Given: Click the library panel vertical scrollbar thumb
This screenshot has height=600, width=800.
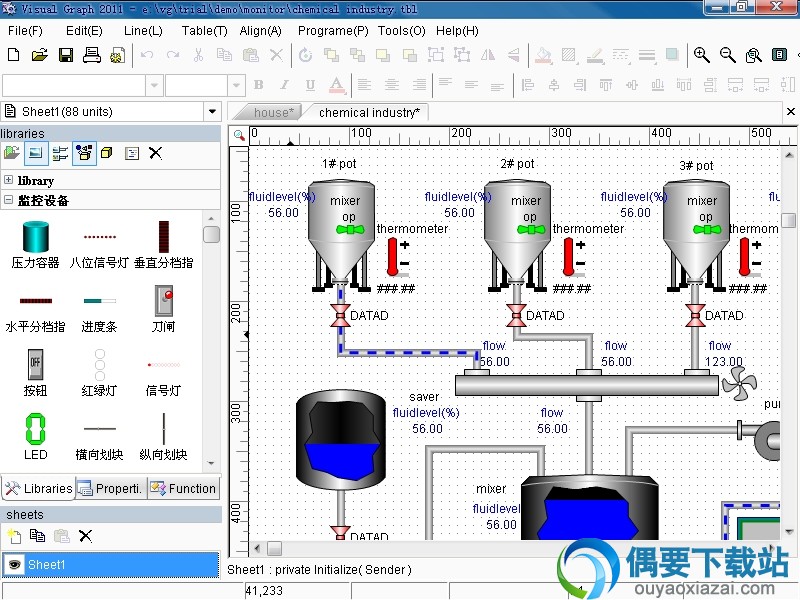Looking at the screenshot, I should coord(211,234).
